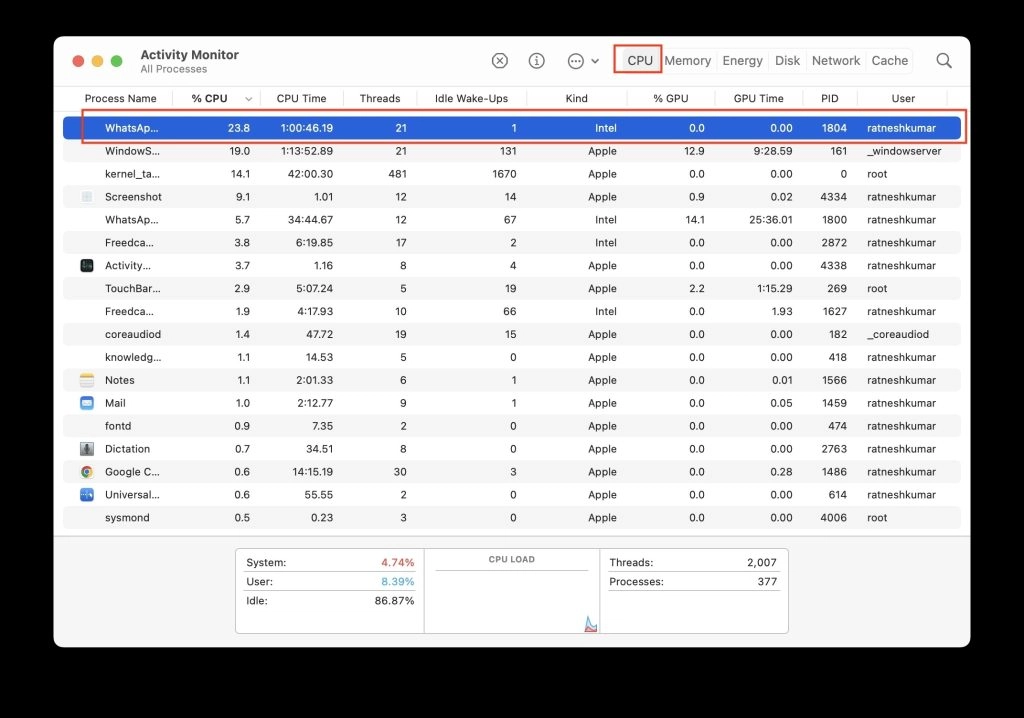The height and width of the screenshot is (718, 1024).
Task: Click the ellipsis More actions icon
Action: point(575,61)
